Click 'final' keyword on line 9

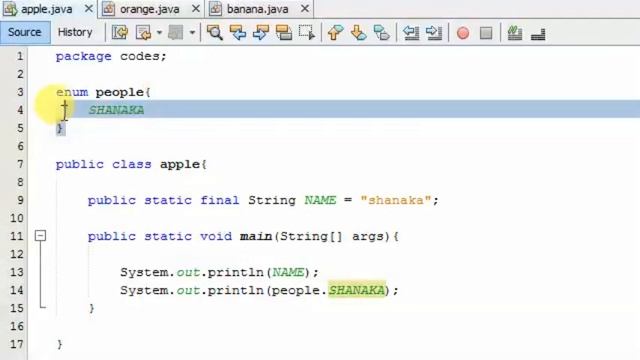pos(220,200)
